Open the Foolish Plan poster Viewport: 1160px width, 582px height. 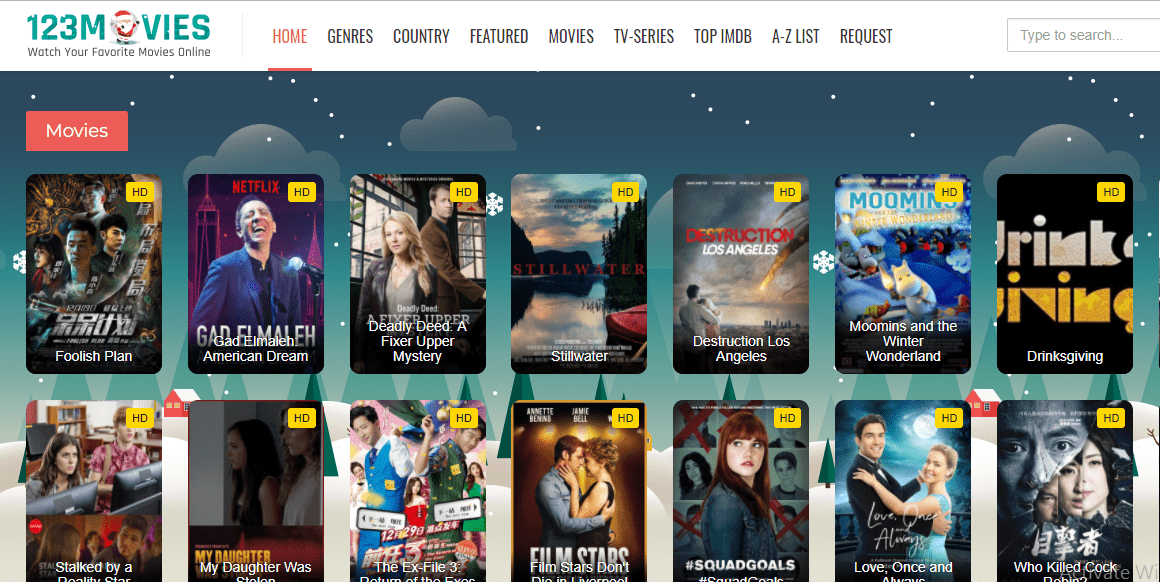click(x=94, y=274)
